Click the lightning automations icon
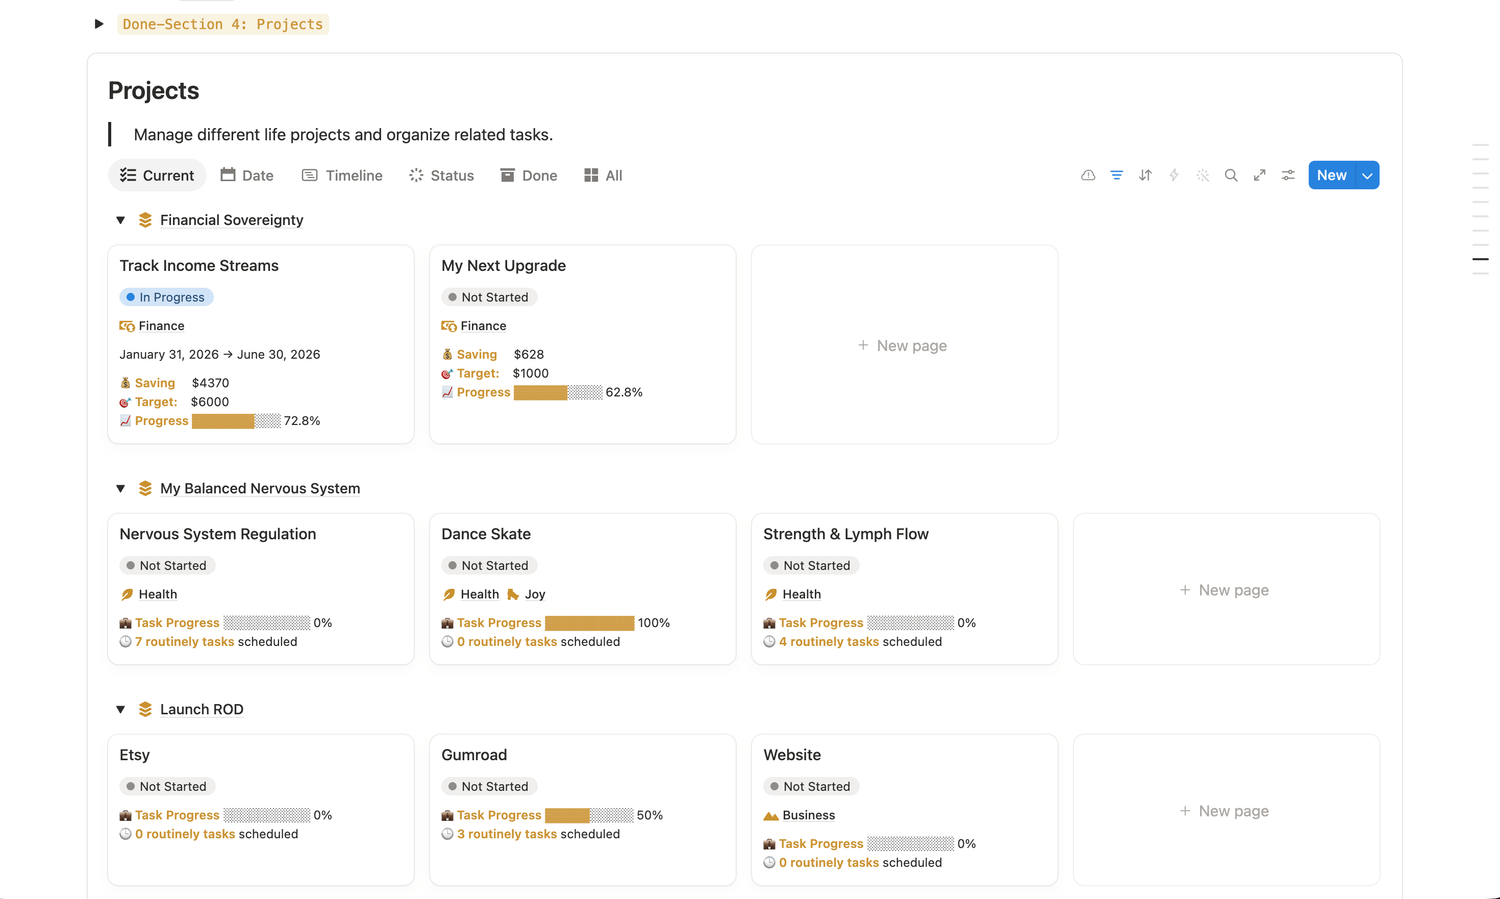 1174,175
